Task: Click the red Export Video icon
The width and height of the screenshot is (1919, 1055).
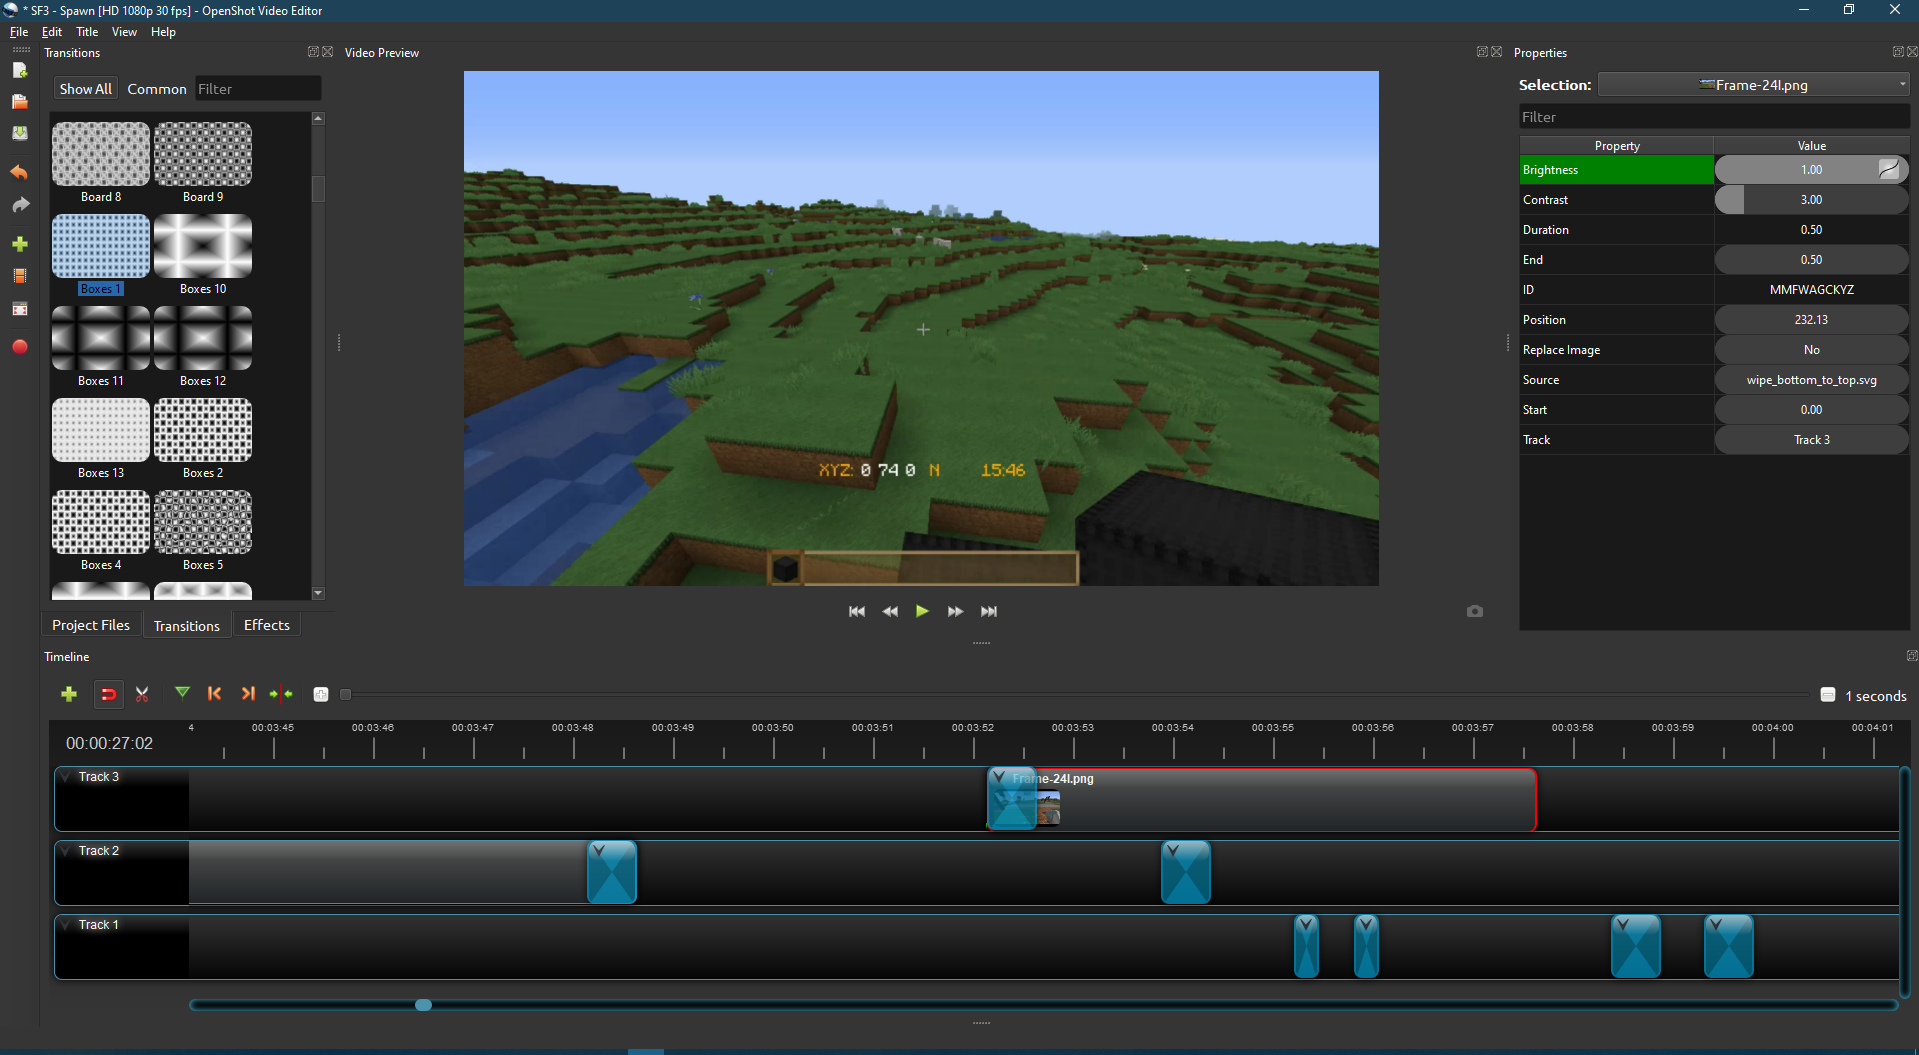Action: tap(19, 347)
